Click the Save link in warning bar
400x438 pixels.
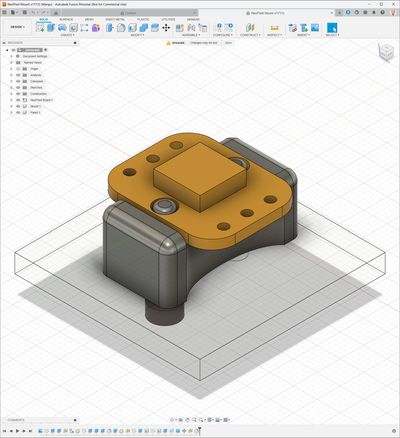[228, 43]
